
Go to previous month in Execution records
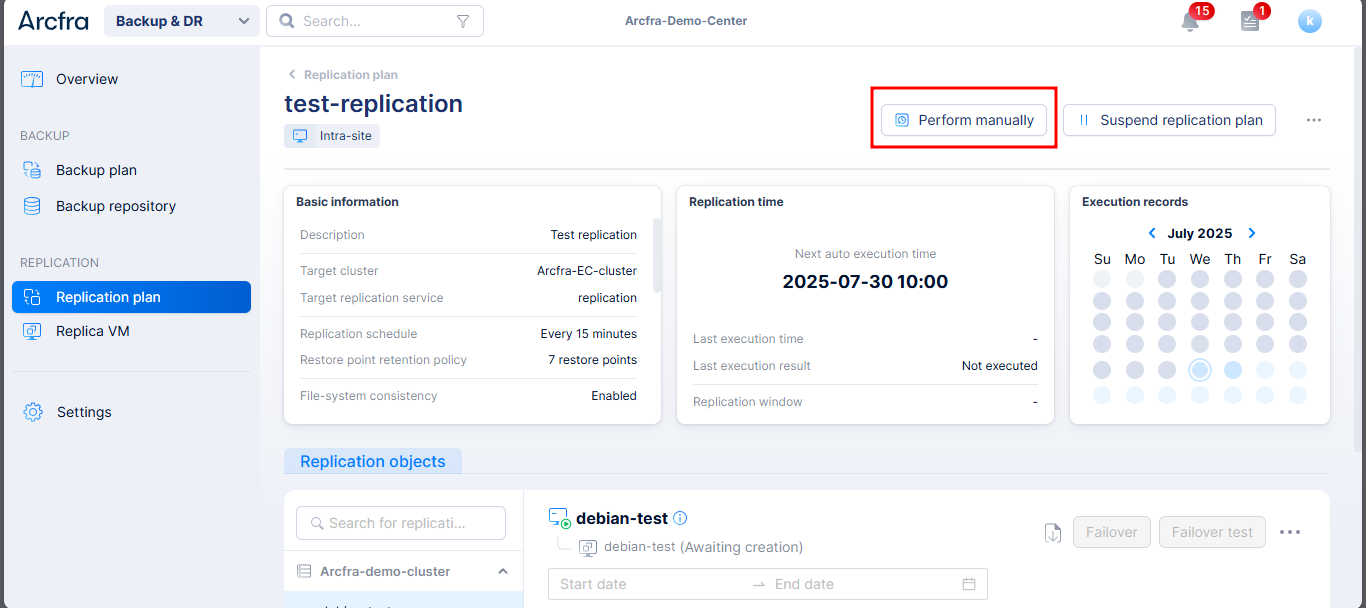(x=1152, y=233)
